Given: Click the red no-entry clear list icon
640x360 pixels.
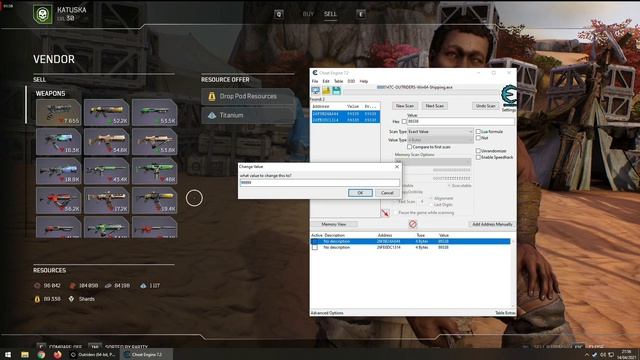Looking at the screenshot, I should click(x=413, y=224).
